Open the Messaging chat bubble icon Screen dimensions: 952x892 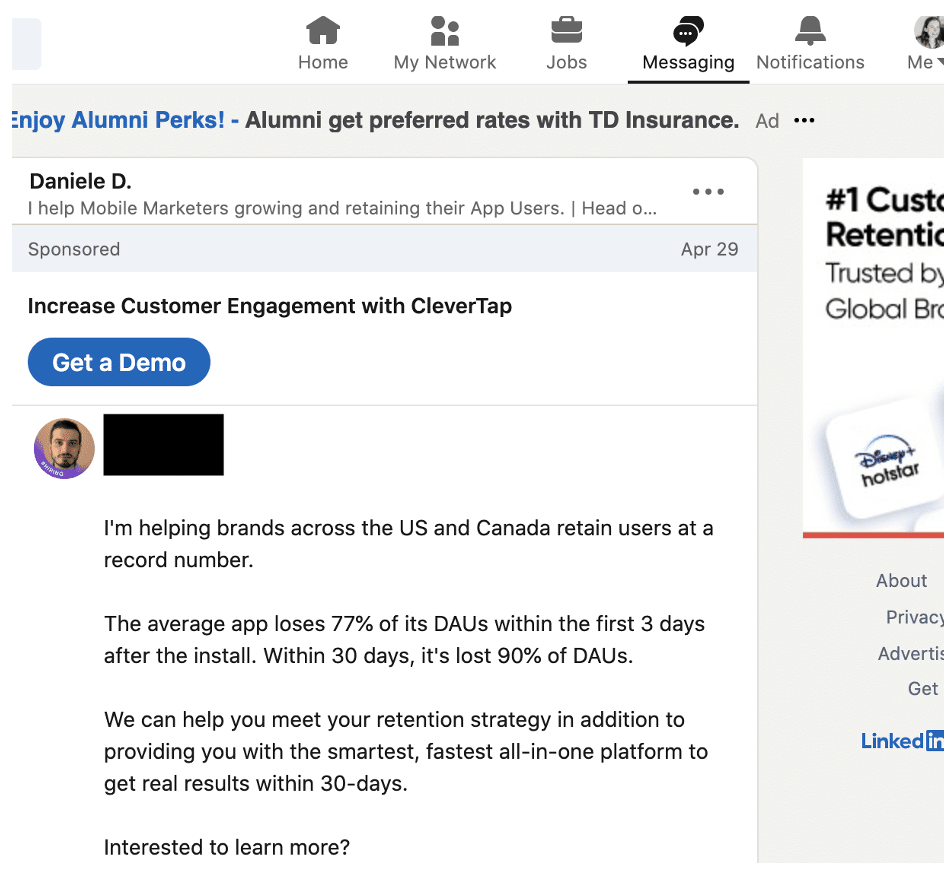688,31
